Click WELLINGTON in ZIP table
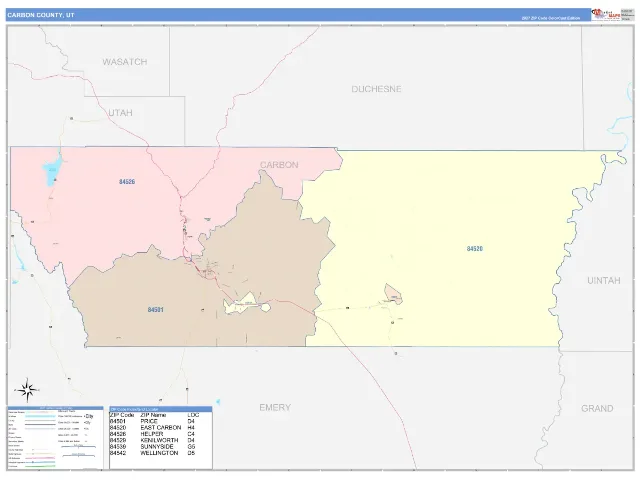Screen dimensions: 640x480 pos(159,453)
